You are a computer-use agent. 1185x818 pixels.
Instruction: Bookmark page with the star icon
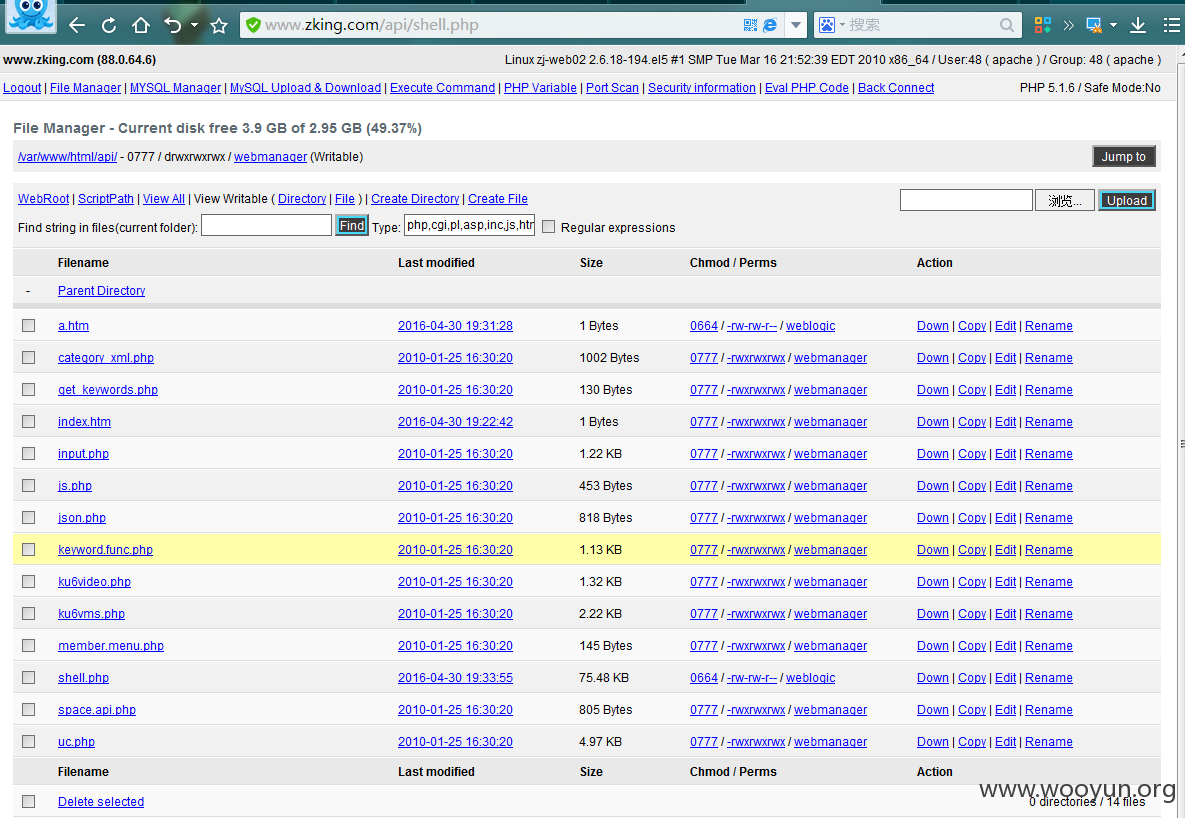(219, 25)
